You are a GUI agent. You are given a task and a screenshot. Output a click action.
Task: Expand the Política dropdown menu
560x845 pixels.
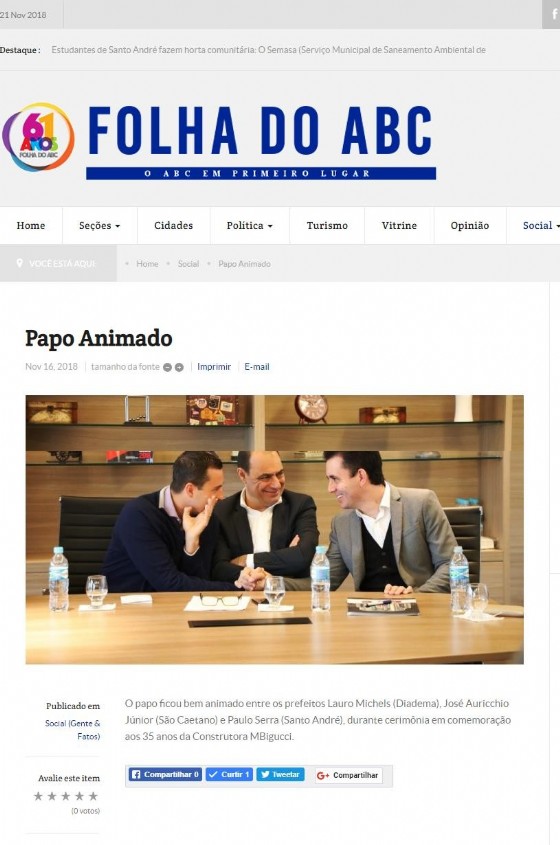tap(250, 225)
